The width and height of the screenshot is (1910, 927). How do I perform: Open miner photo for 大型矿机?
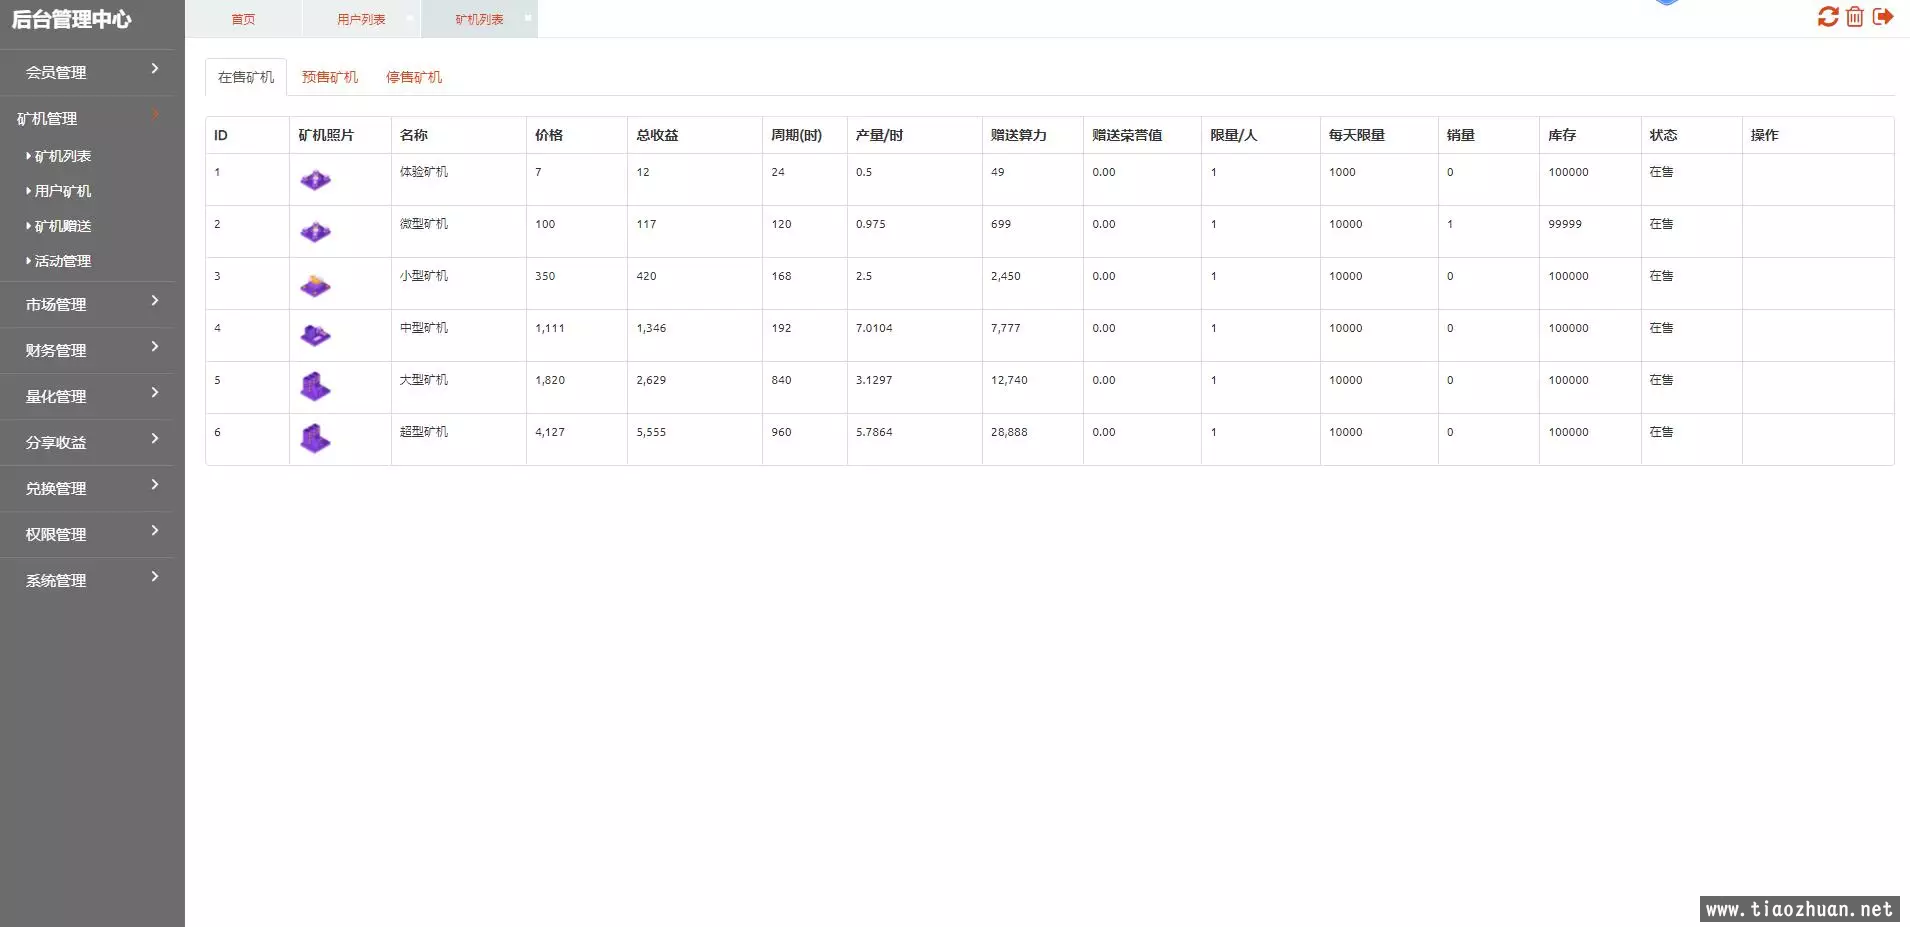(315, 387)
